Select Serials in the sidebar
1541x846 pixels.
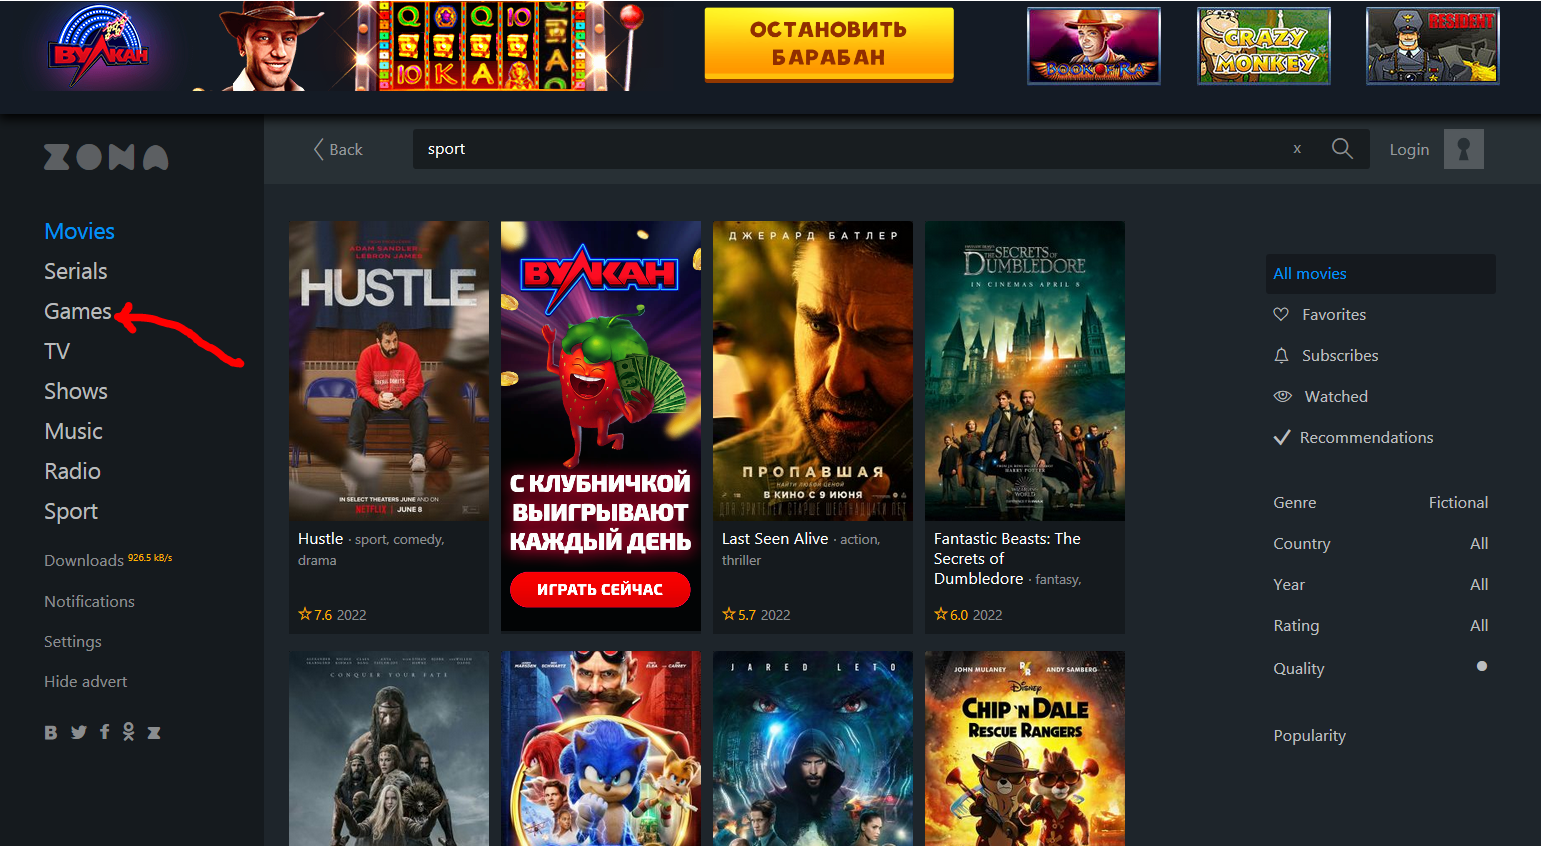[x=75, y=271]
